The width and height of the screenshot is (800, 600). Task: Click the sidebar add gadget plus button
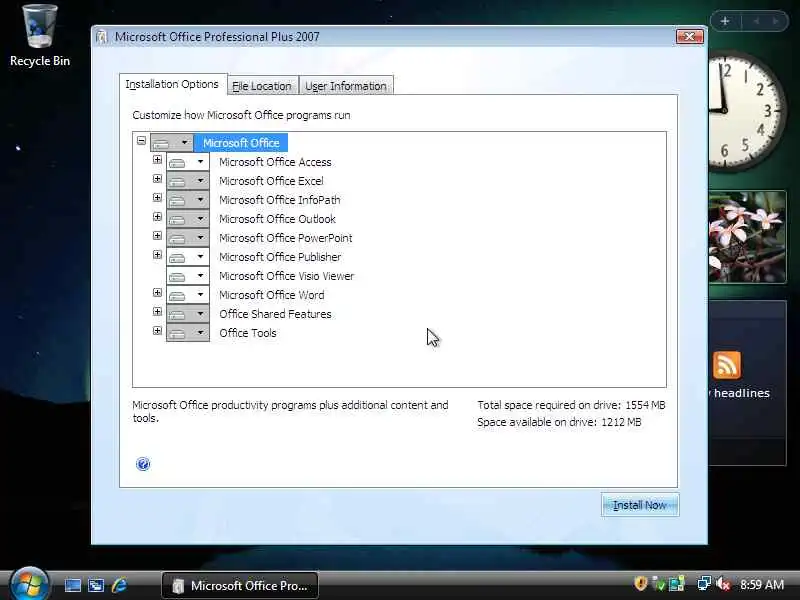725,21
